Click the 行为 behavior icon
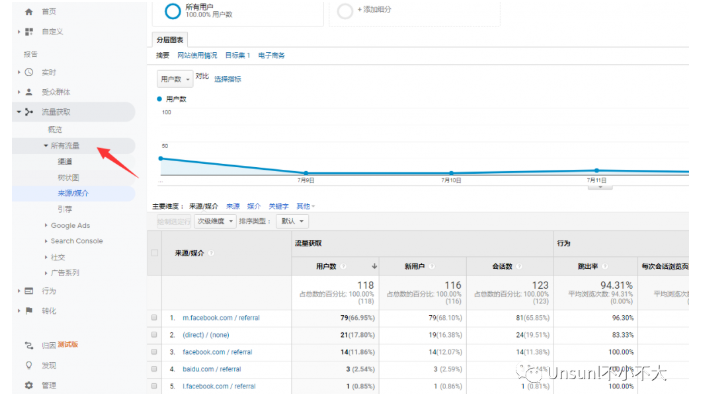The image size is (705, 394). pyautogui.click(x=29, y=291)
